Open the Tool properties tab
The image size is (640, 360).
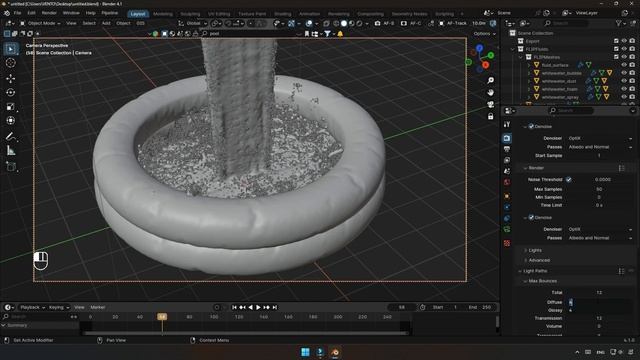[x=507, y=124]
